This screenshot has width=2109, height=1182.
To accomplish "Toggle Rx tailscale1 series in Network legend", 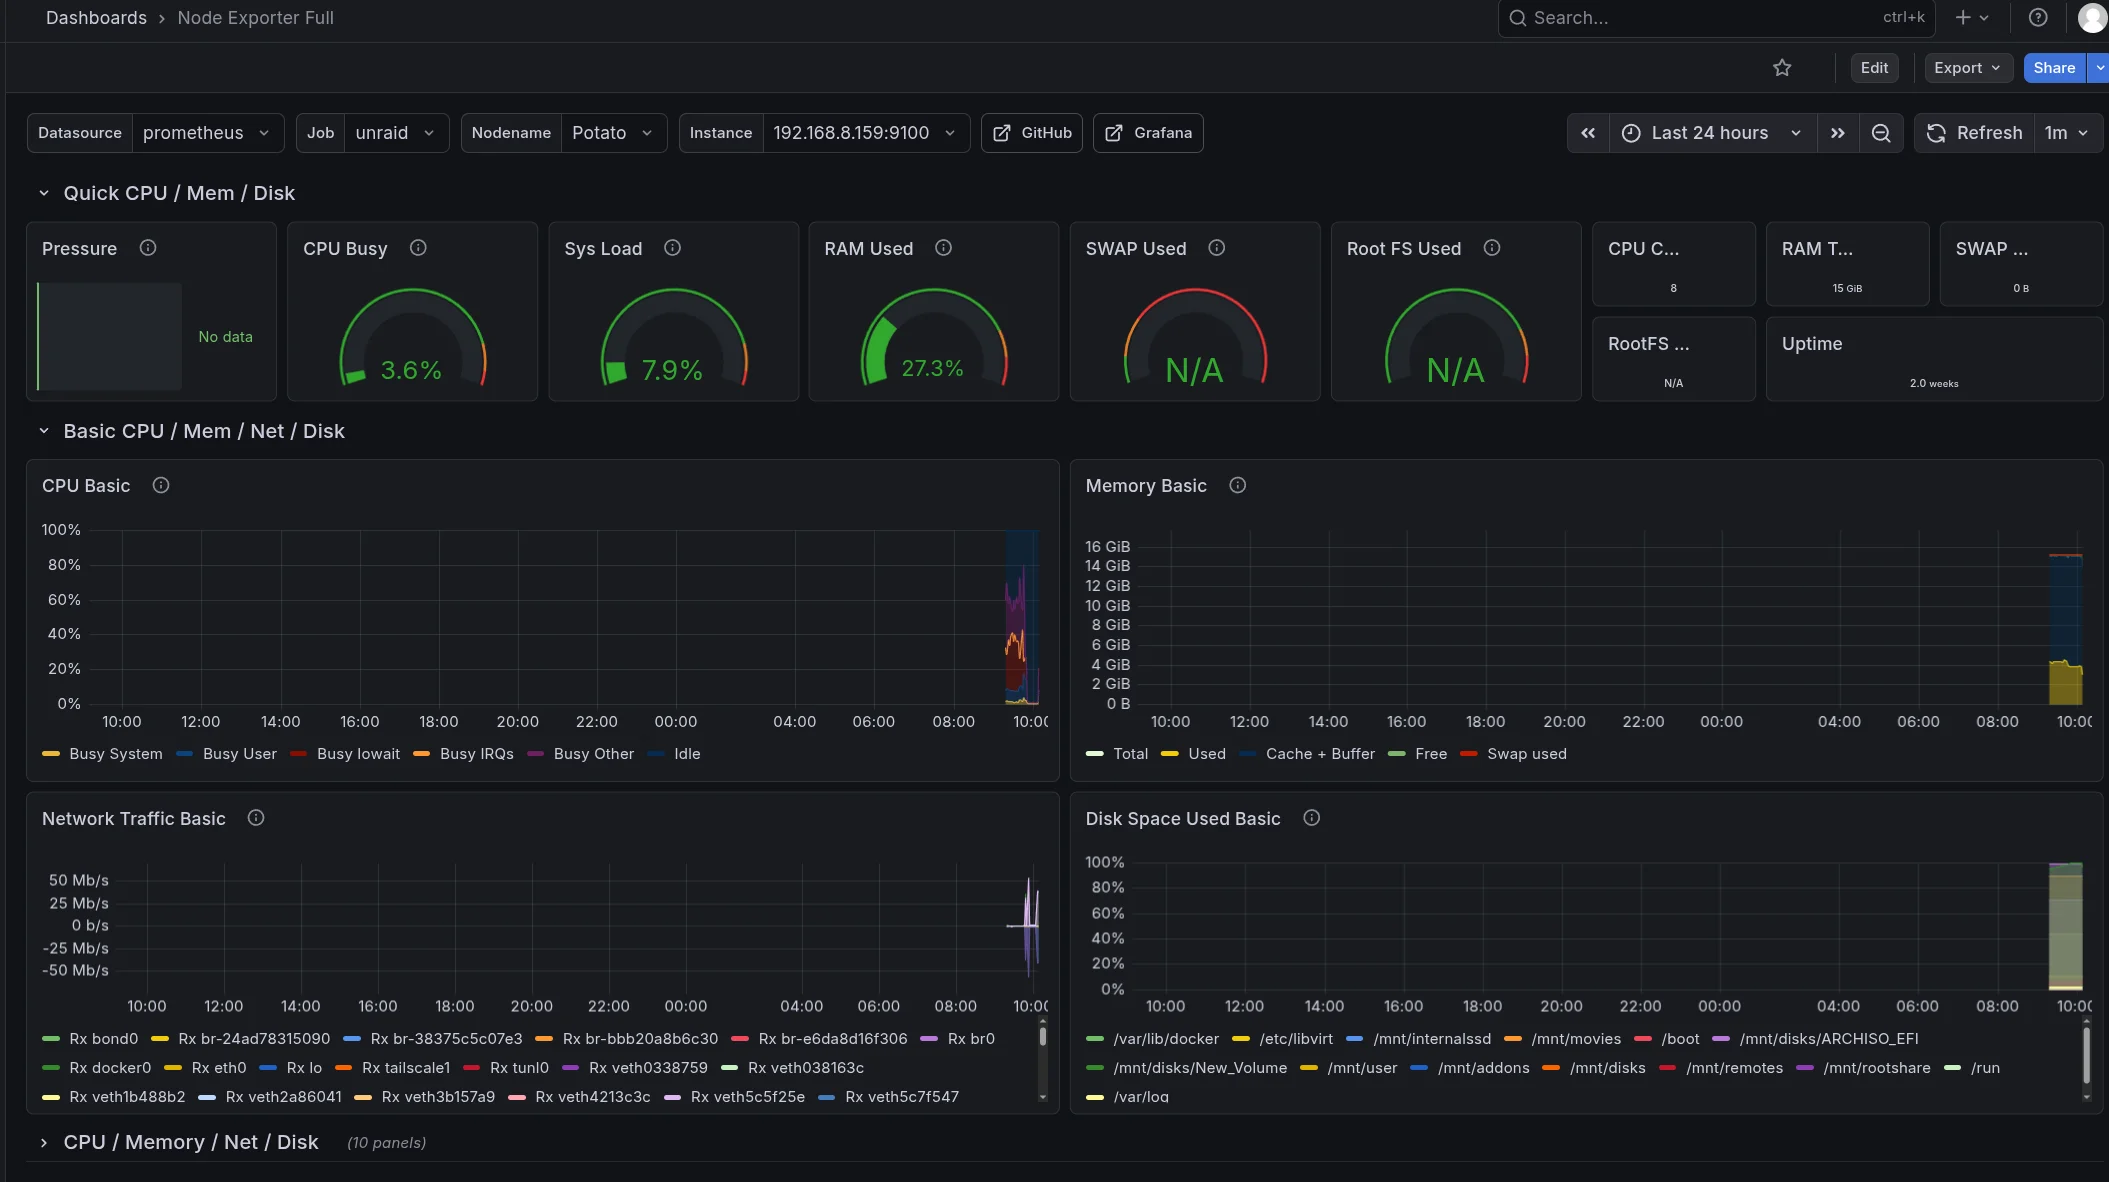I will point(406,1068).
